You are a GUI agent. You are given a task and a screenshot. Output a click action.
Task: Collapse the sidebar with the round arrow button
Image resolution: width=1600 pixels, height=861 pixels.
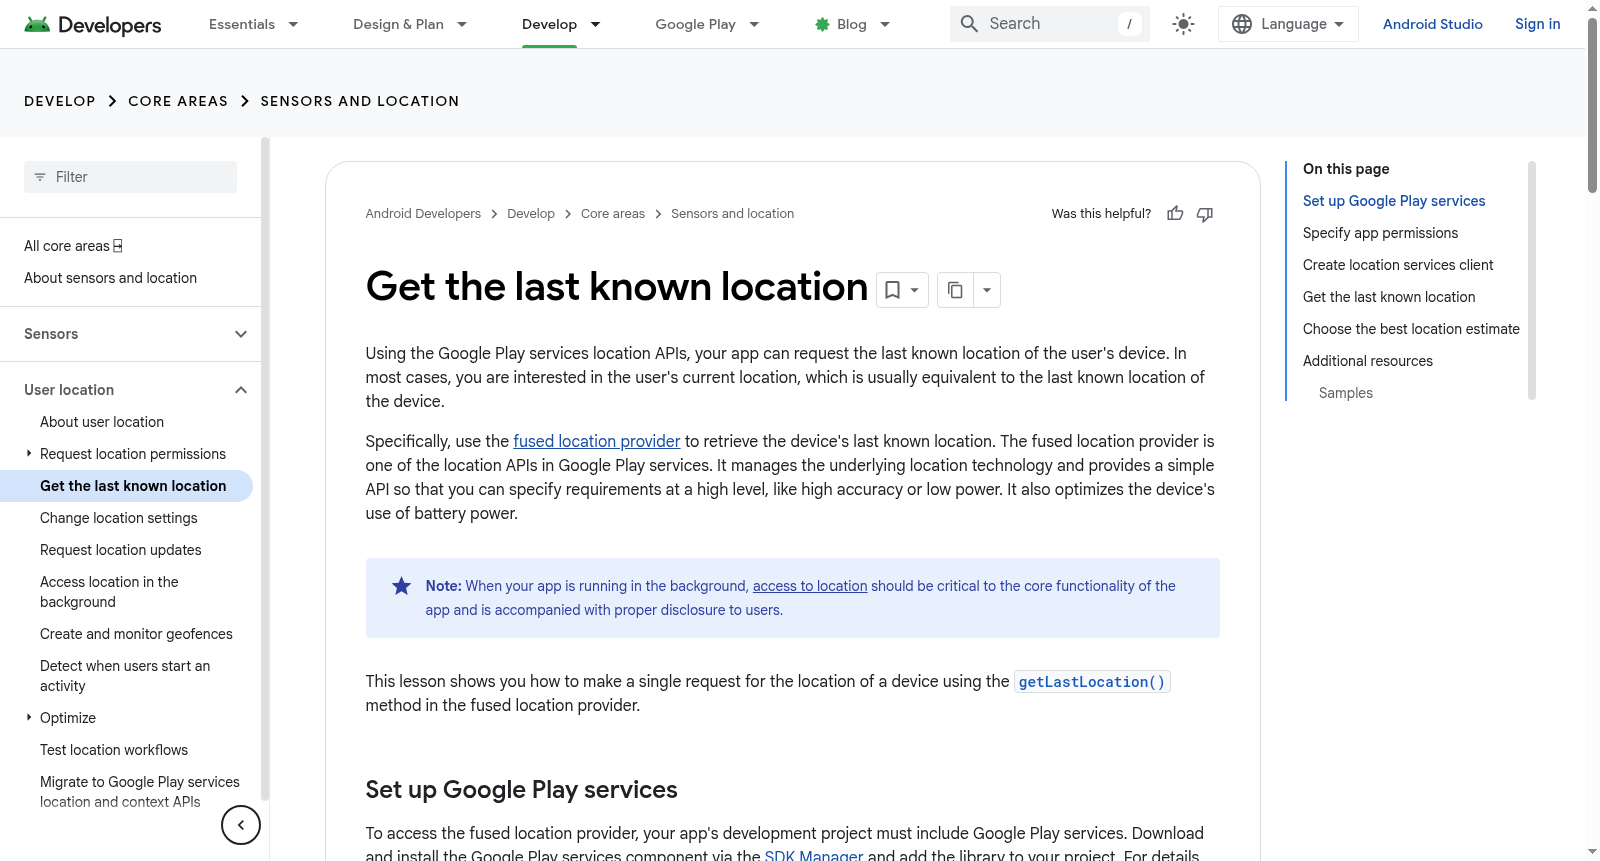pyautogui.click(x=241, y=825)
